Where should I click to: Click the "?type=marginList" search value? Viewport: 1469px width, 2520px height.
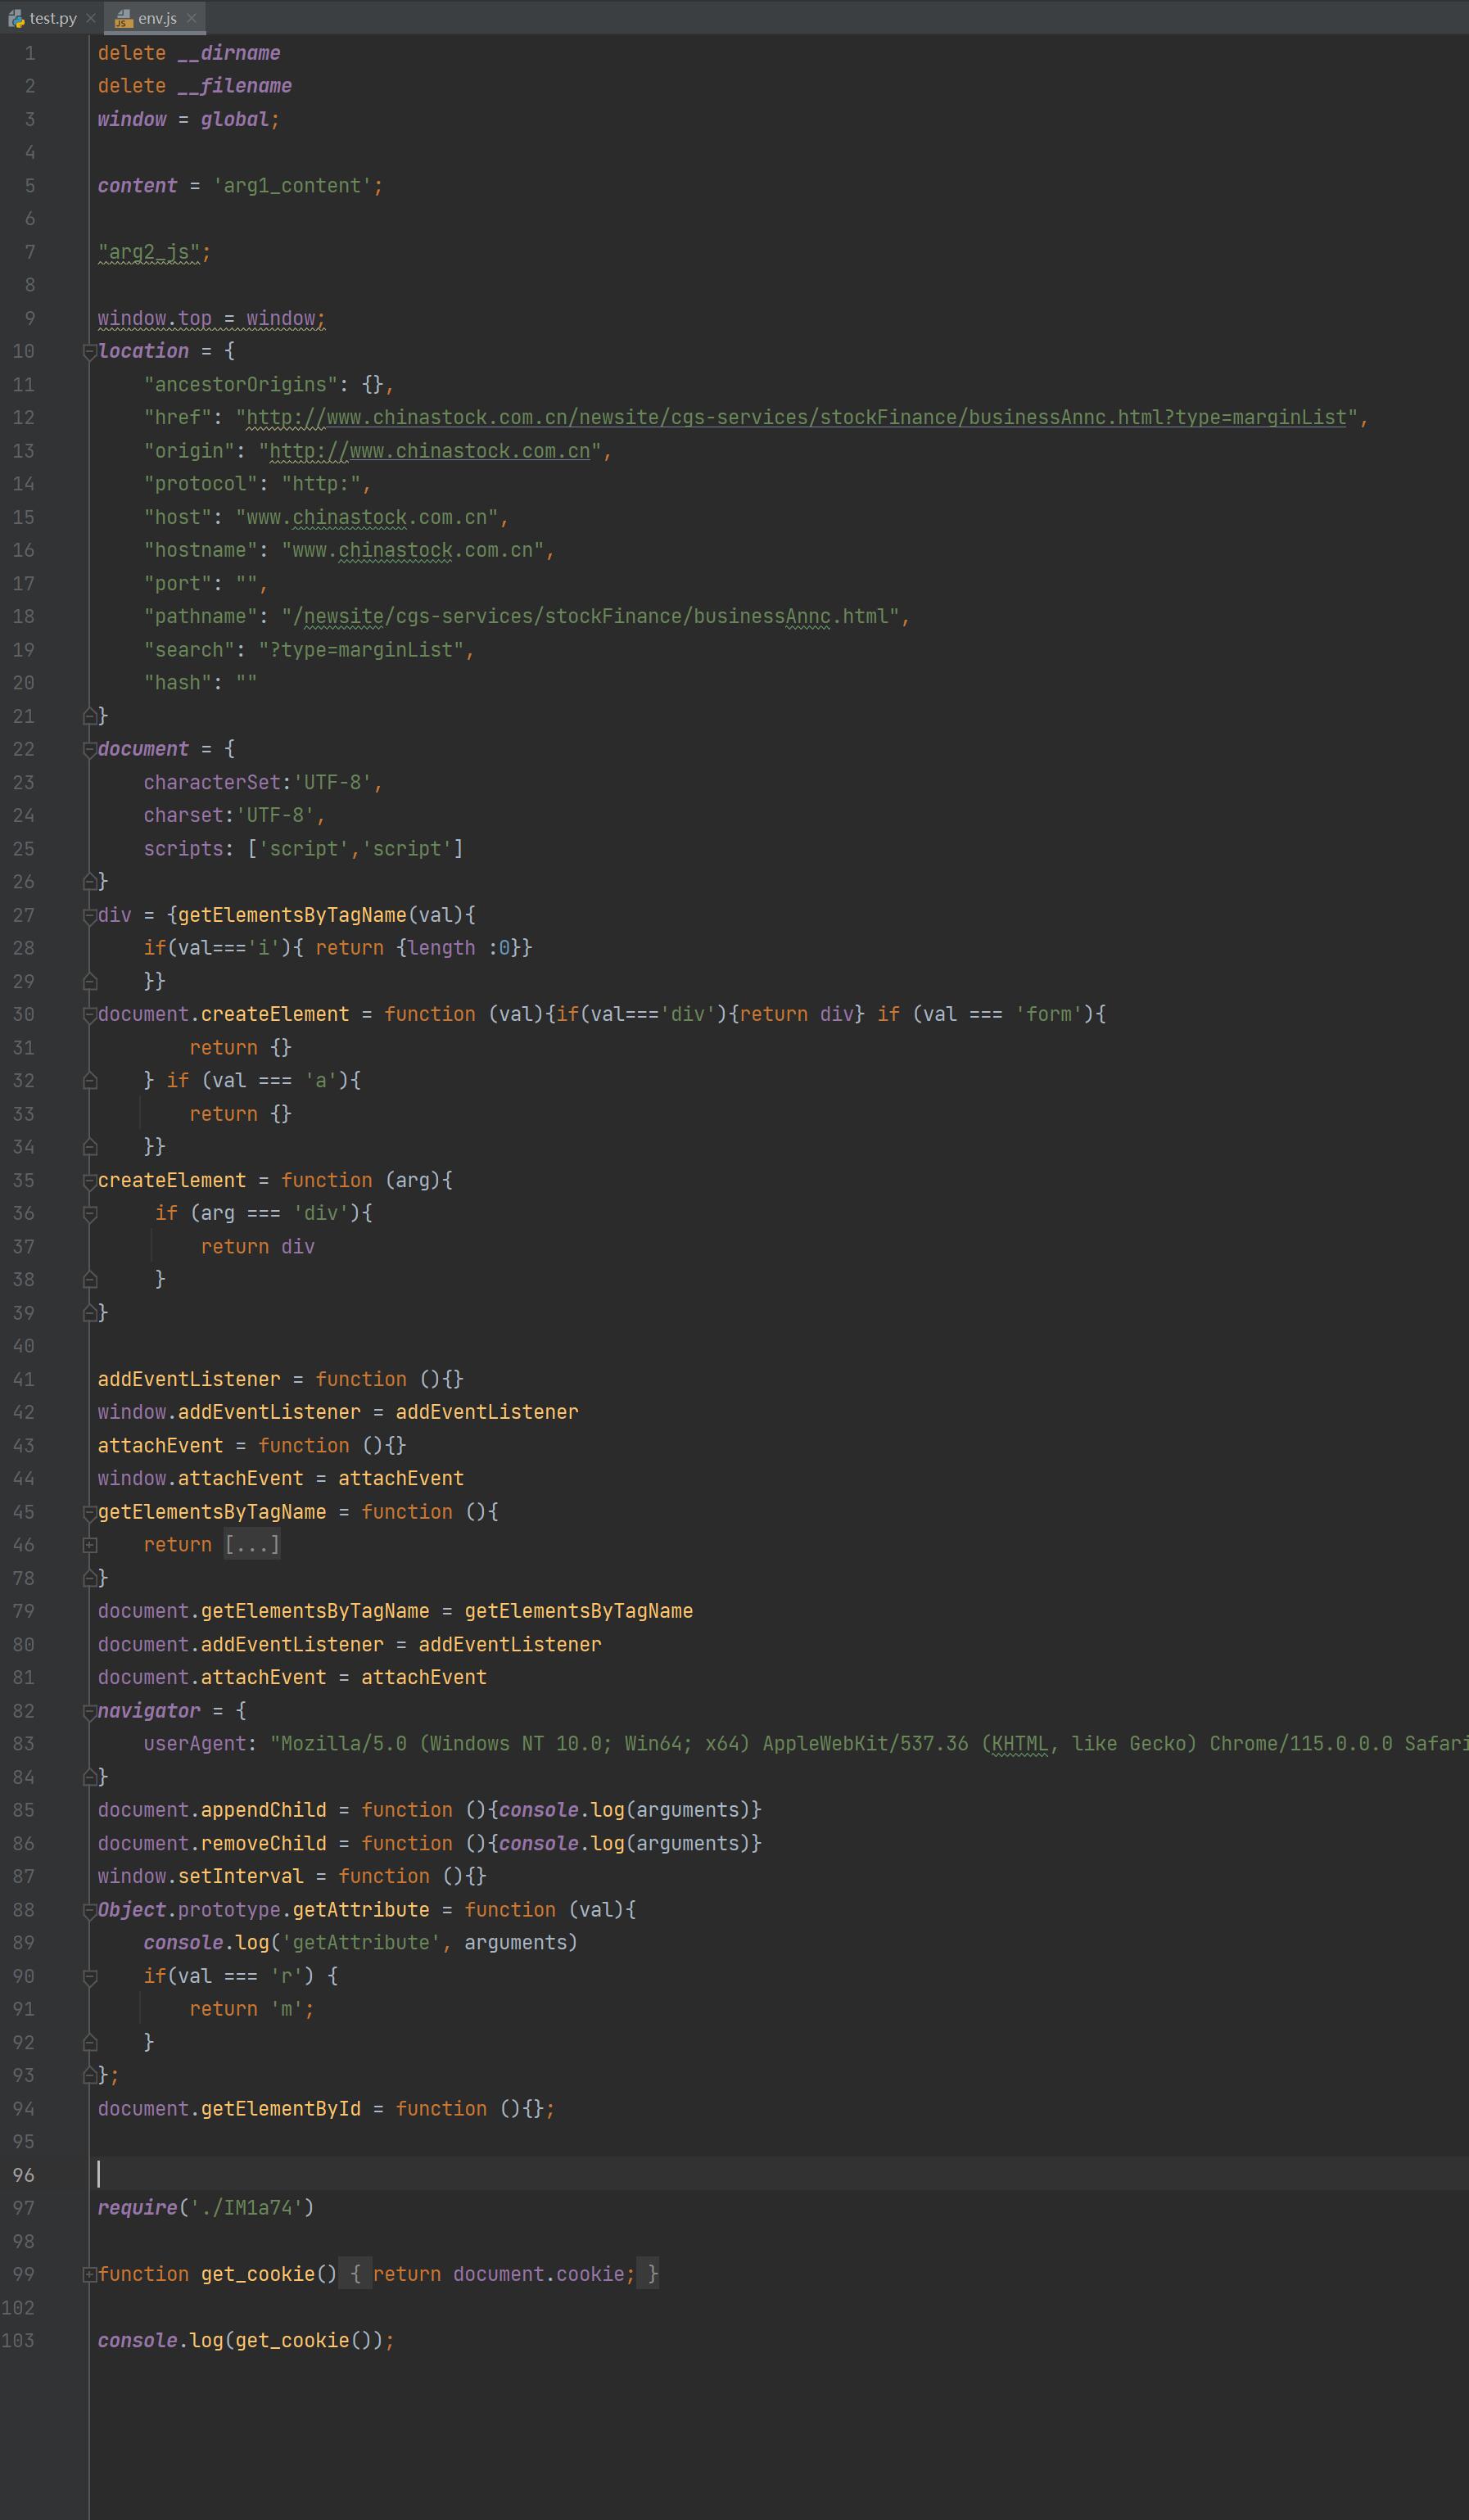361,650
